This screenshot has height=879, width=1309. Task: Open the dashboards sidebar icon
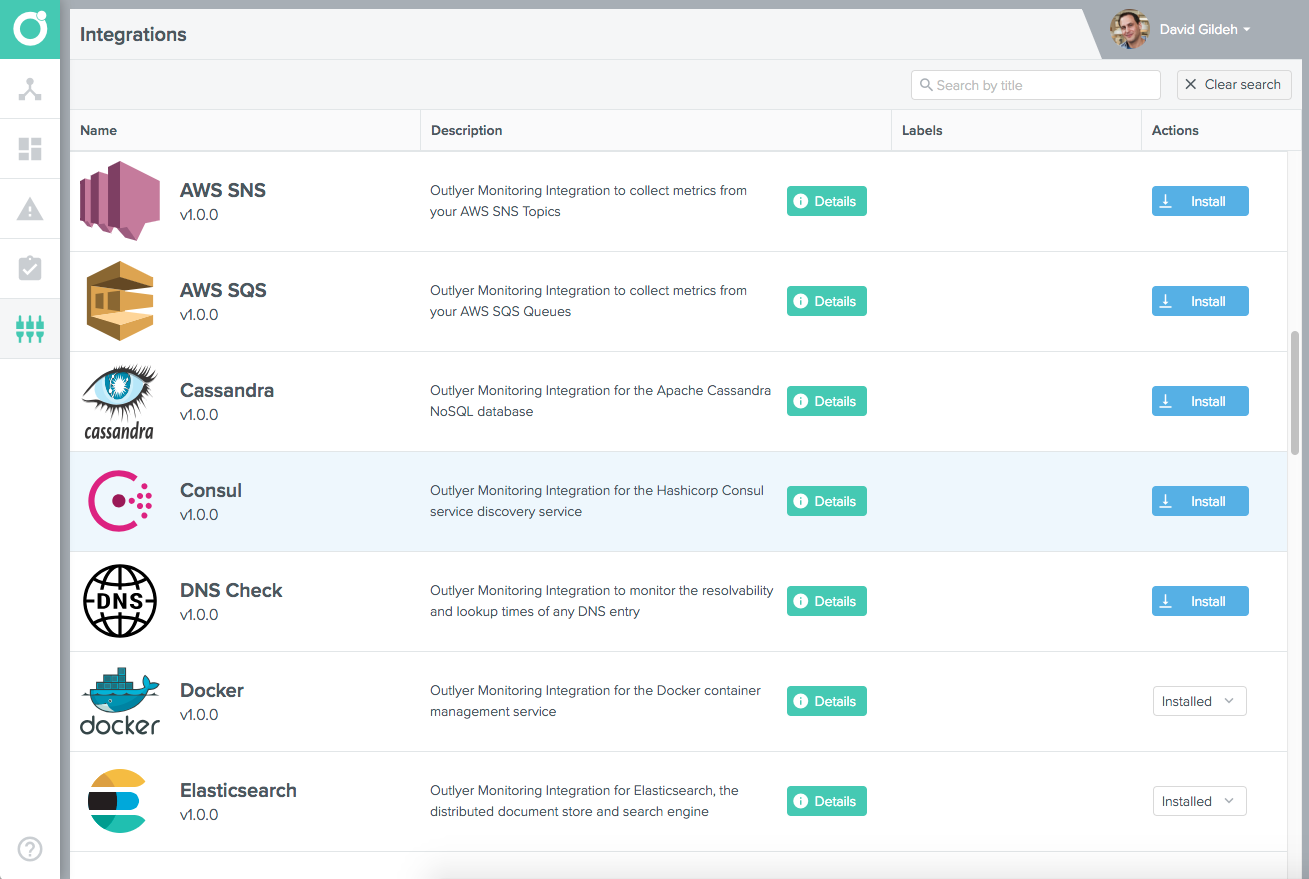[30, 149]
